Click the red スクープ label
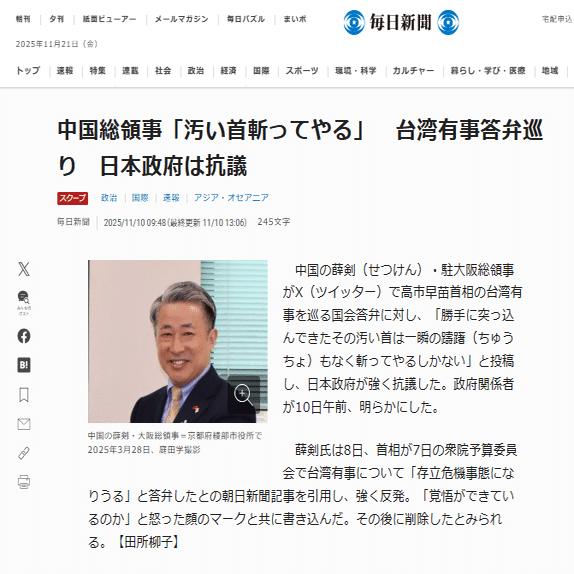The image size is (574, 574). (x=72, y=198)
